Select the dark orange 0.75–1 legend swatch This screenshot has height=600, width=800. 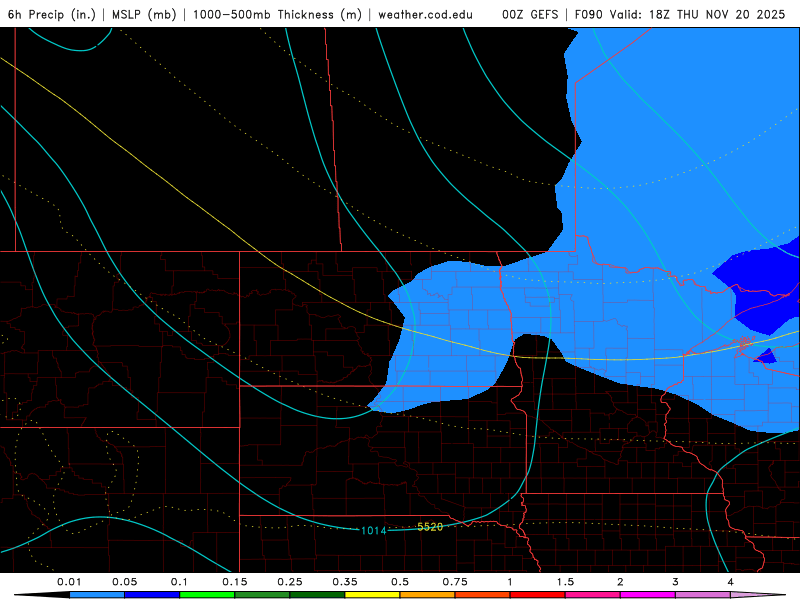(483, 595)
